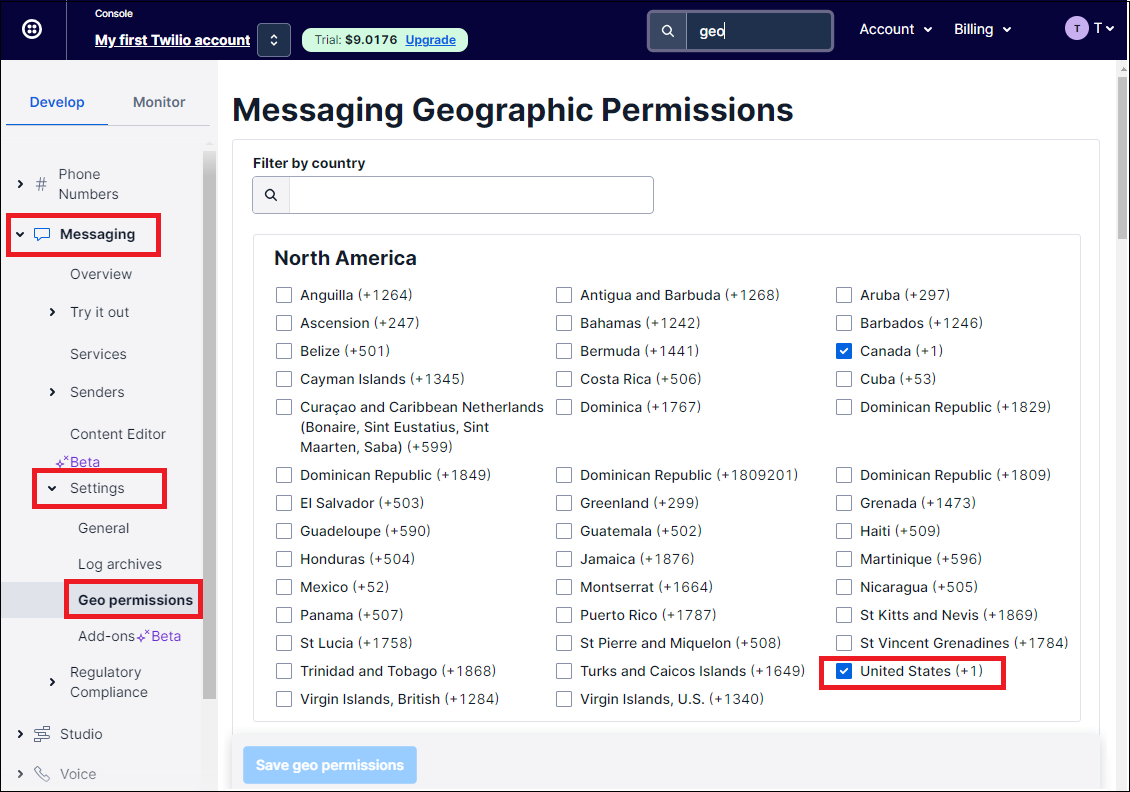
Task: Expand the Studio chevron
Action: (x=20, y=734)
